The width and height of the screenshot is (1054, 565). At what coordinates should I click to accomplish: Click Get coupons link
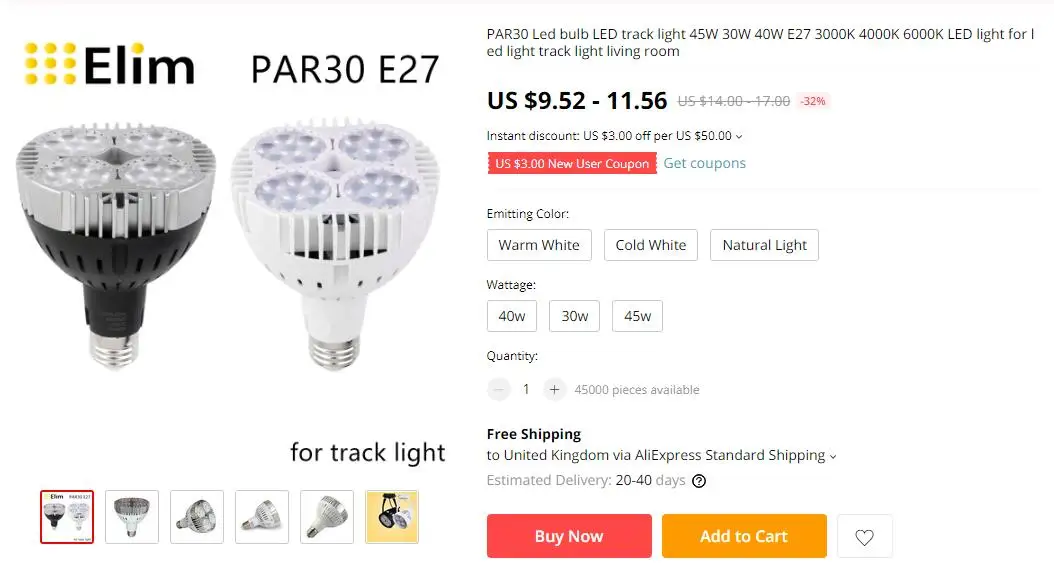pyautogui.click(x=704, y=163)
